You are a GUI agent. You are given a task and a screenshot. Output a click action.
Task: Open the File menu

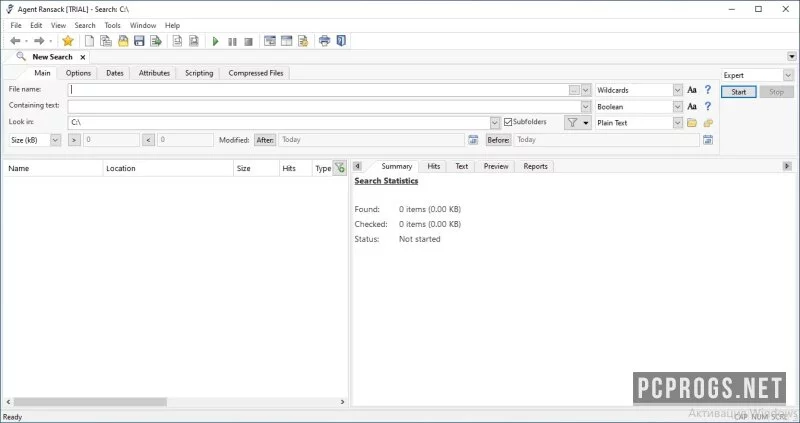click(x=16, y=25)
